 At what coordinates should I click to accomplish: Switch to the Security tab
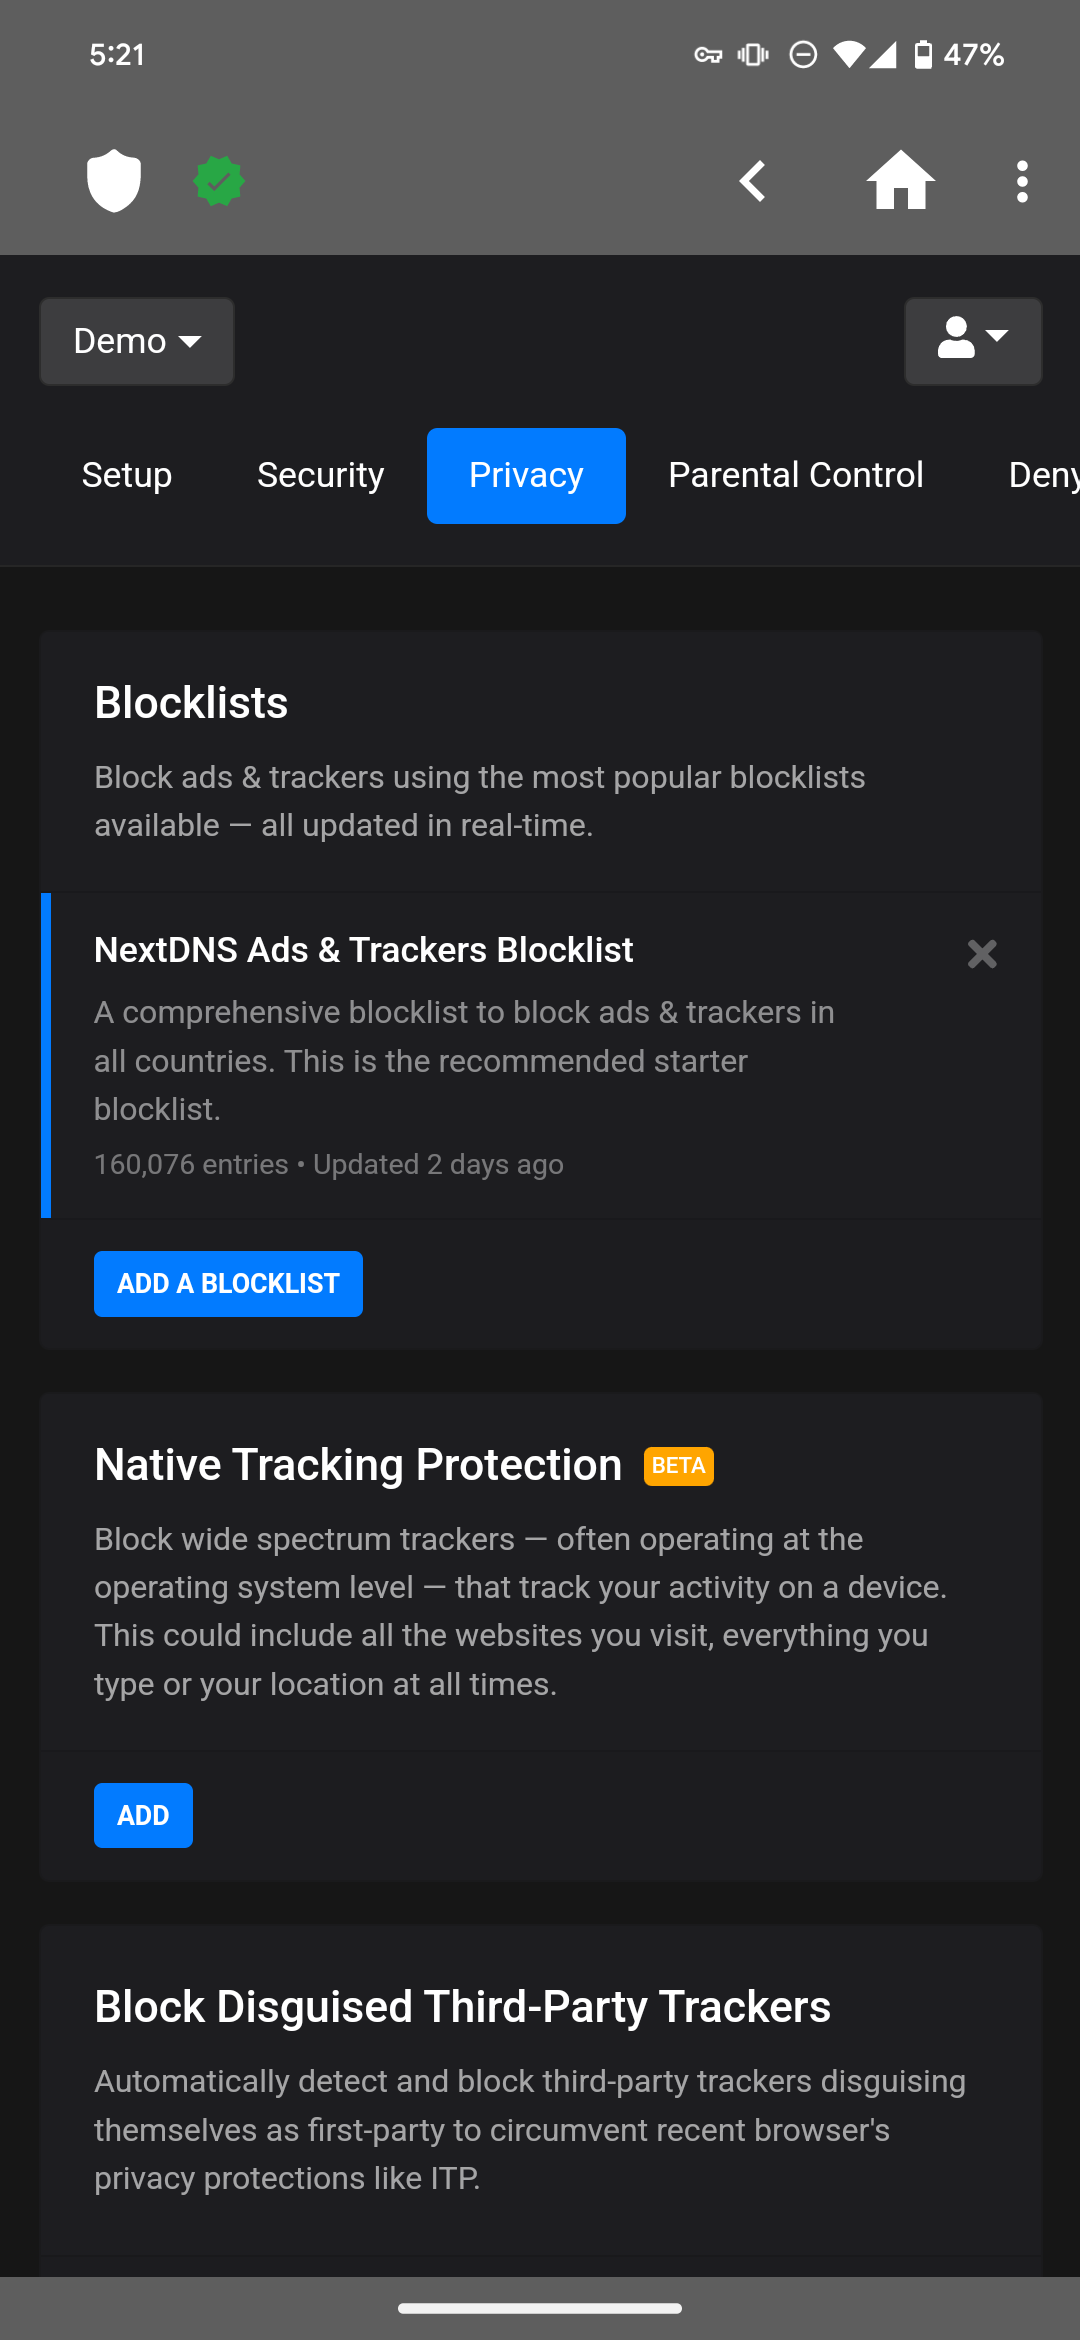pyautogui.click(x=320, y=476)
